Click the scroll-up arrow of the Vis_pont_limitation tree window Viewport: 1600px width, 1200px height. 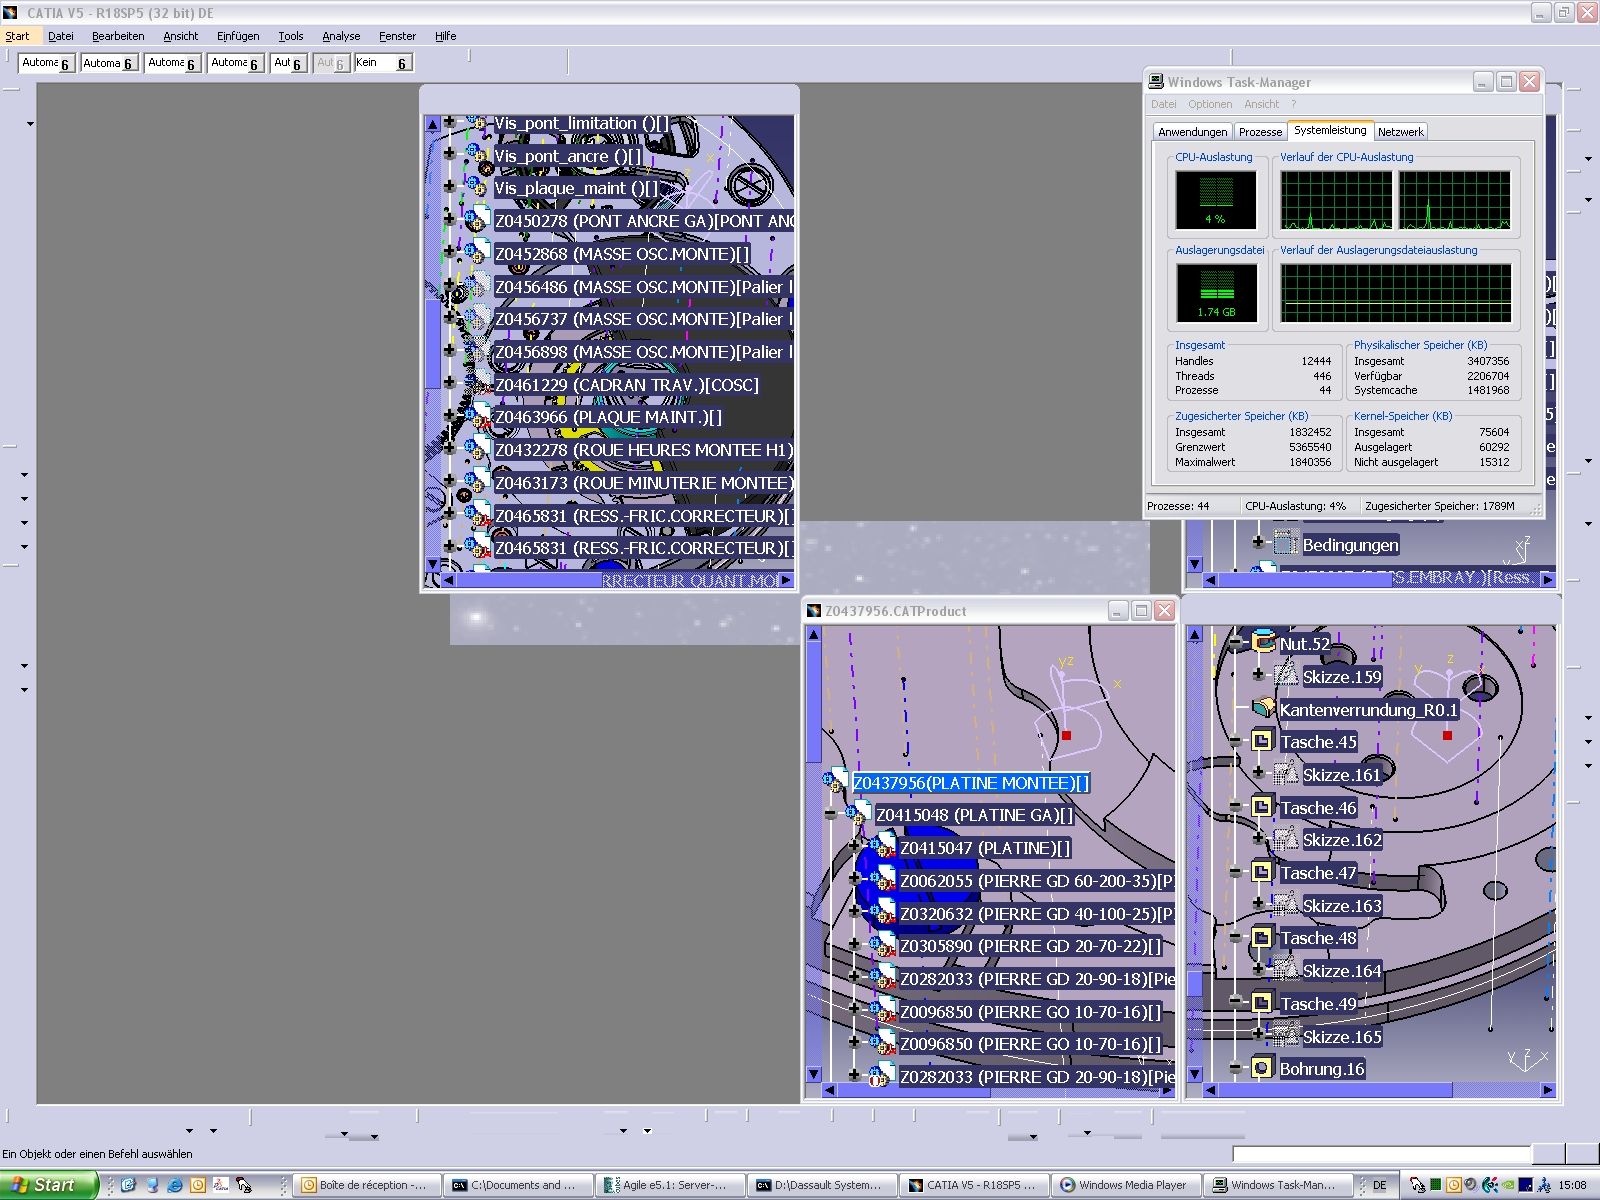(x=432, y=124)
